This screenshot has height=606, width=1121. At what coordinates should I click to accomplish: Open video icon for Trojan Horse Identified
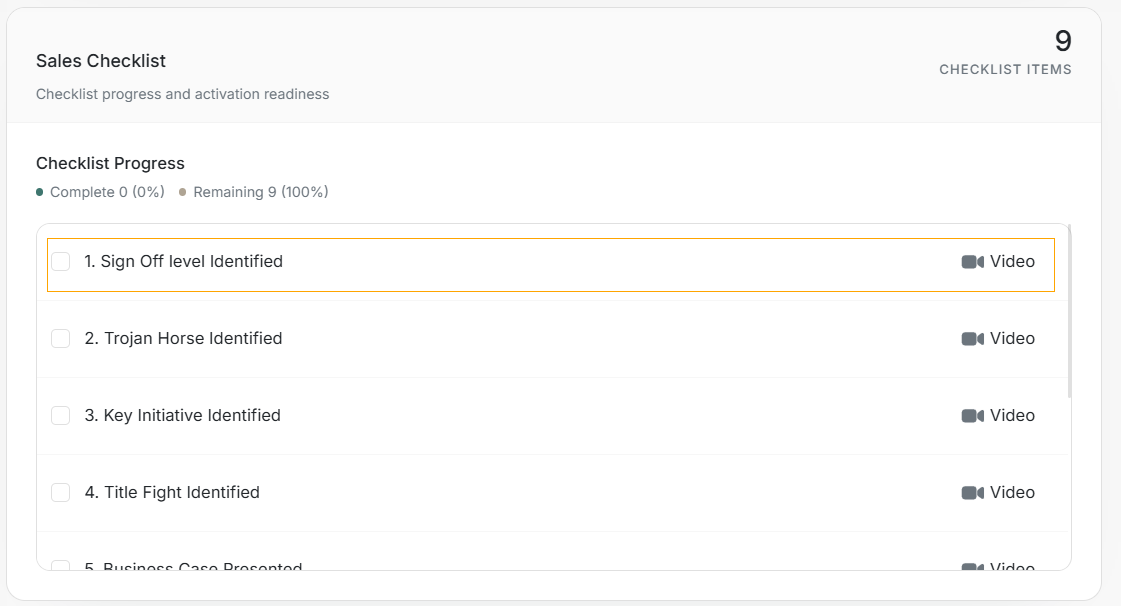point(972,339)
